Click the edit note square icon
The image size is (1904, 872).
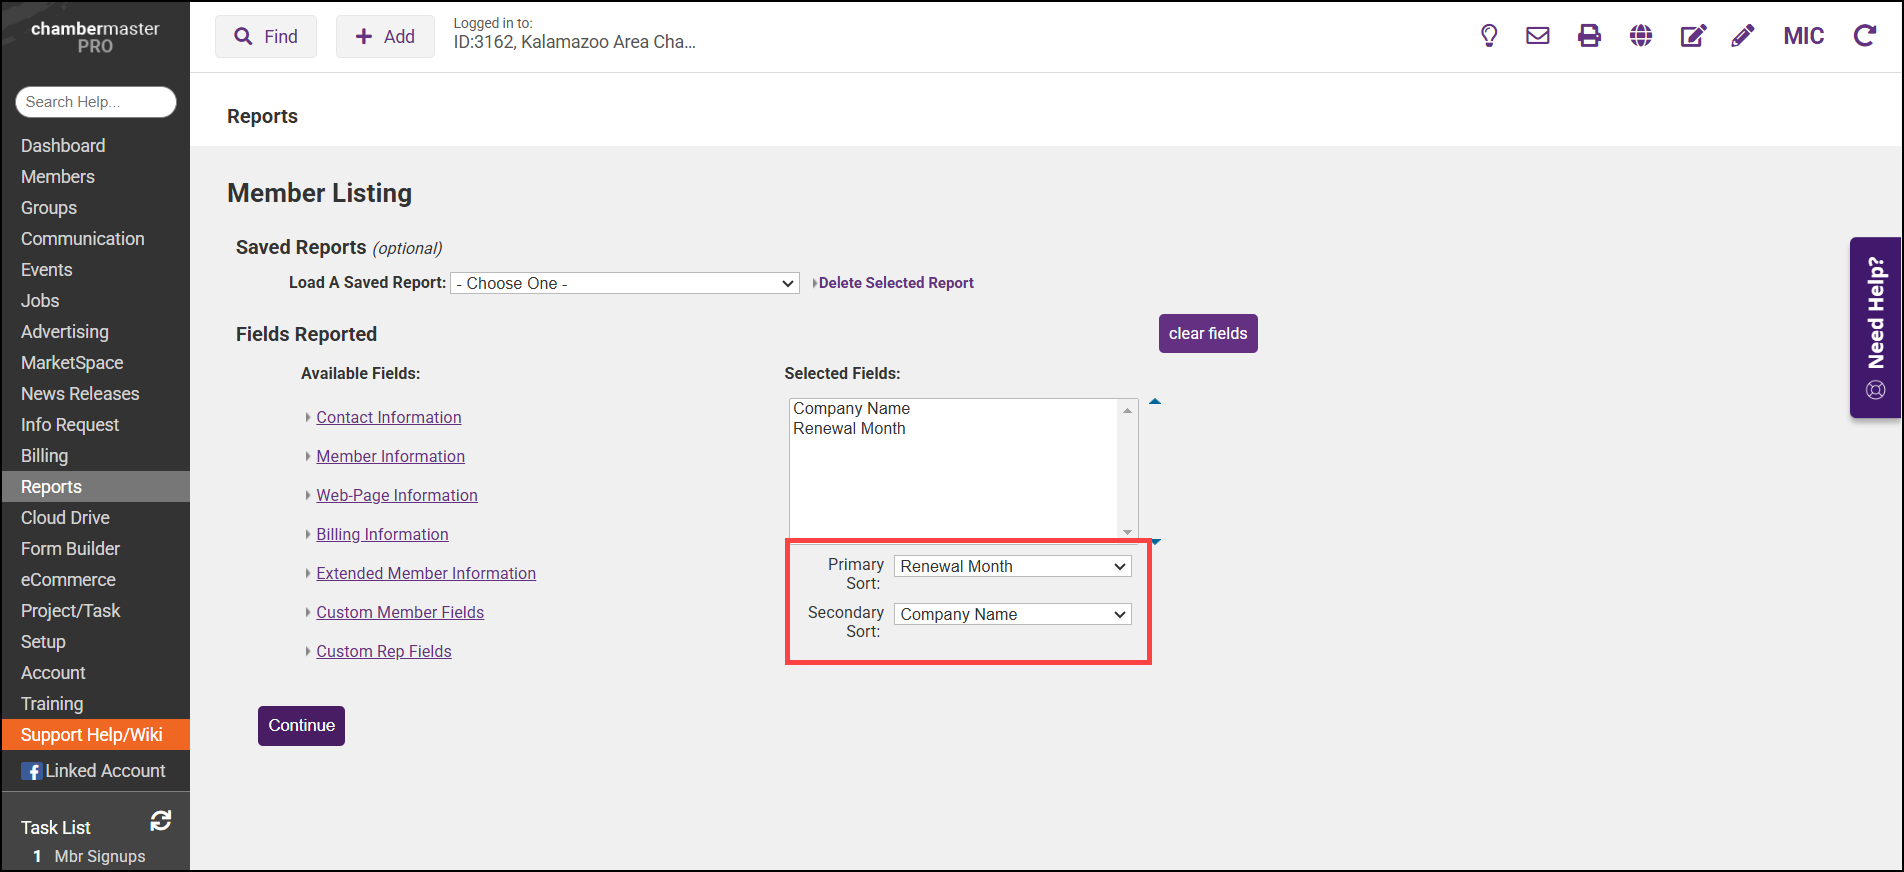pos(1692,36)
